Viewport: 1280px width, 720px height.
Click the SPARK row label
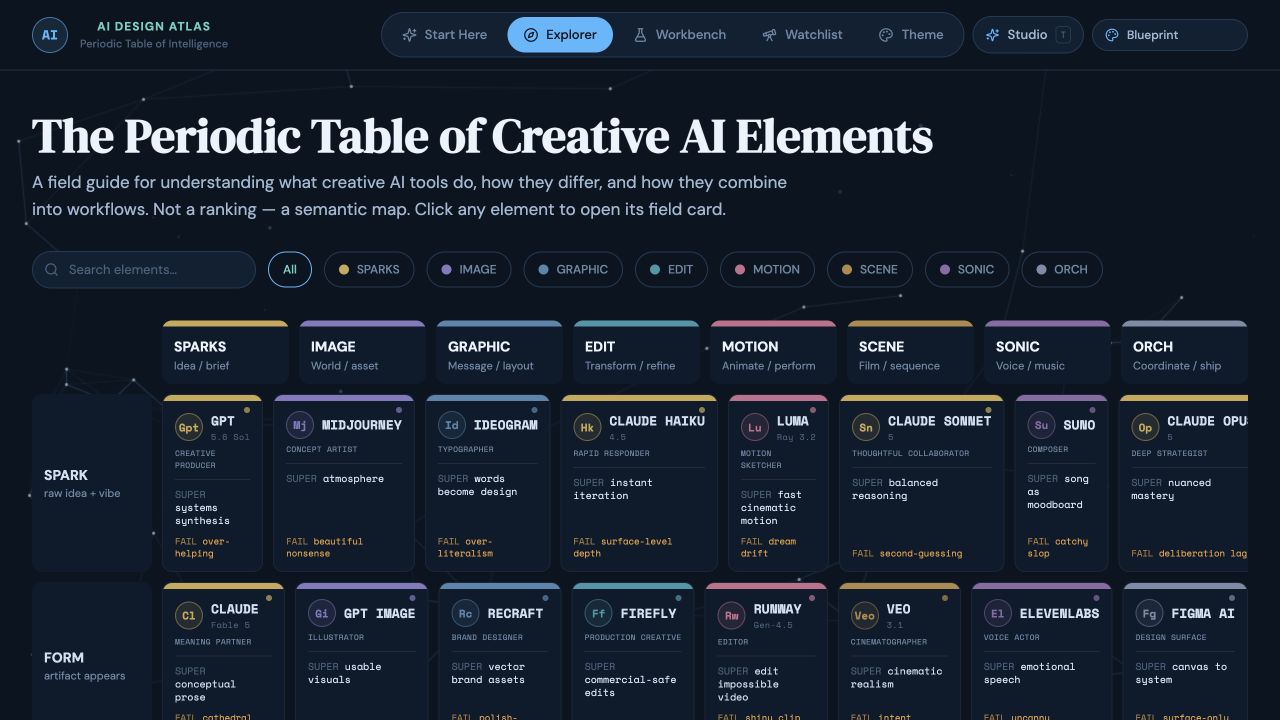[92, 483]
